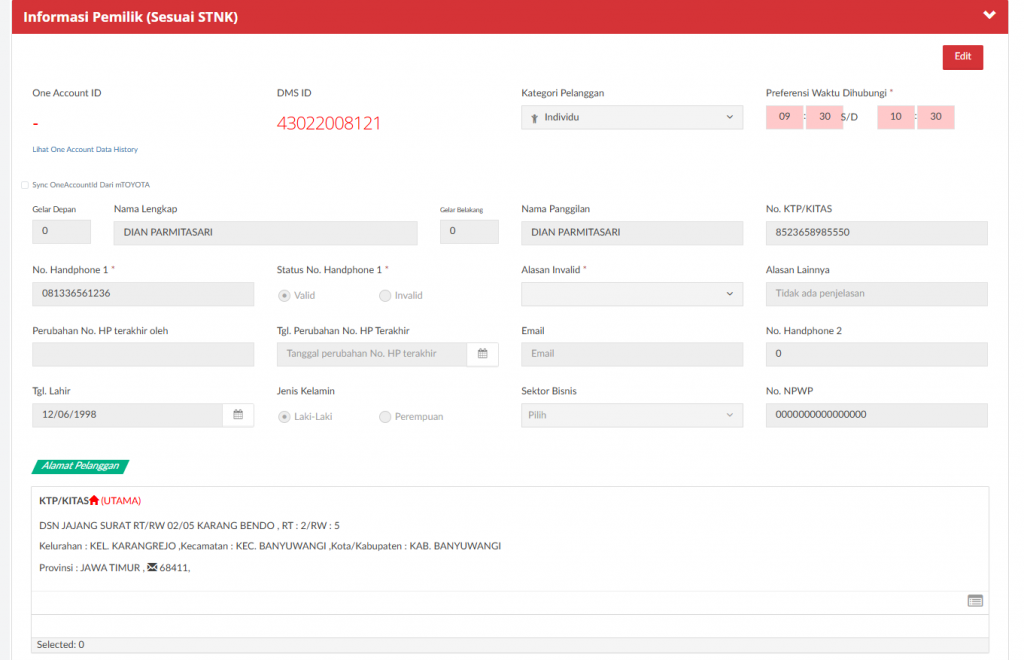Click the address grid menu icon
Screen dimensions: 1024x660
(975, 601)
